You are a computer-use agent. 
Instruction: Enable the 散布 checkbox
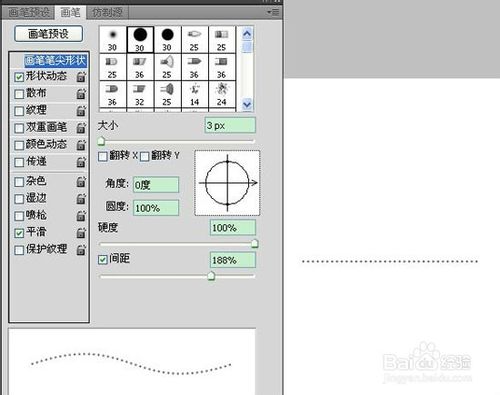click(19, 94)
